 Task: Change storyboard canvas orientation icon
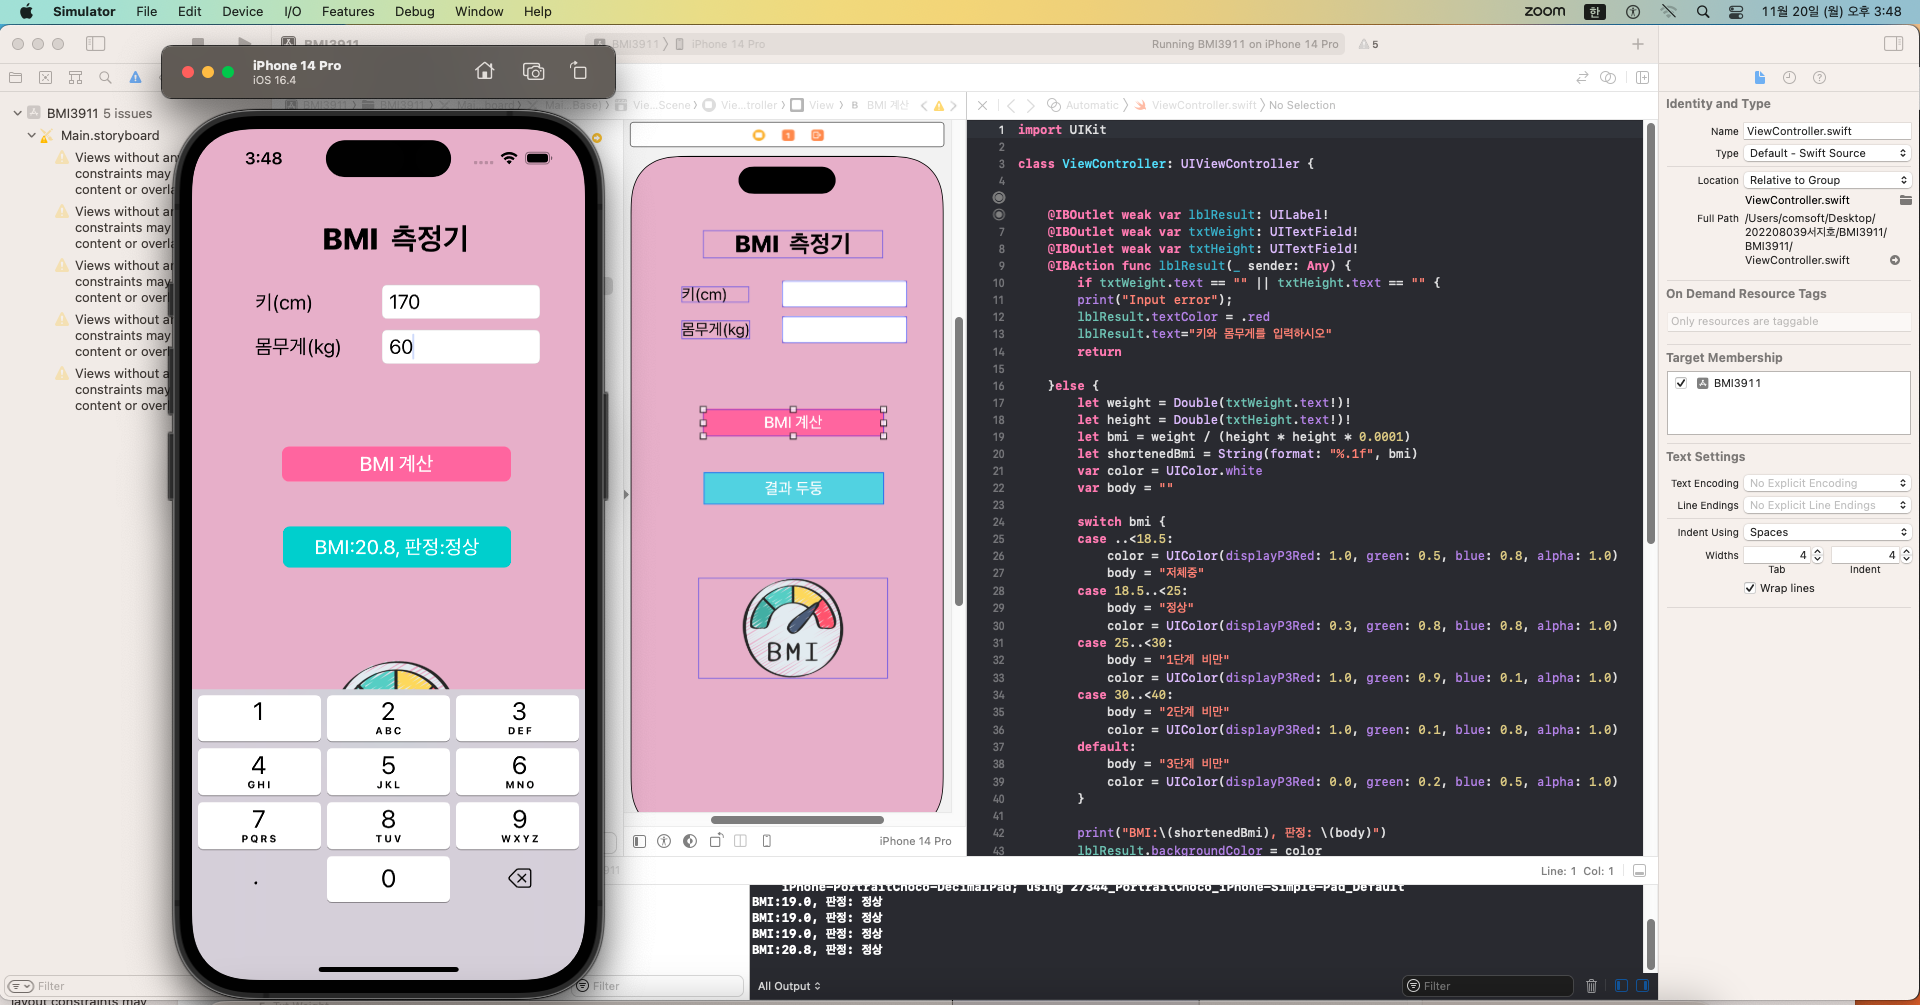click(716, 841)
